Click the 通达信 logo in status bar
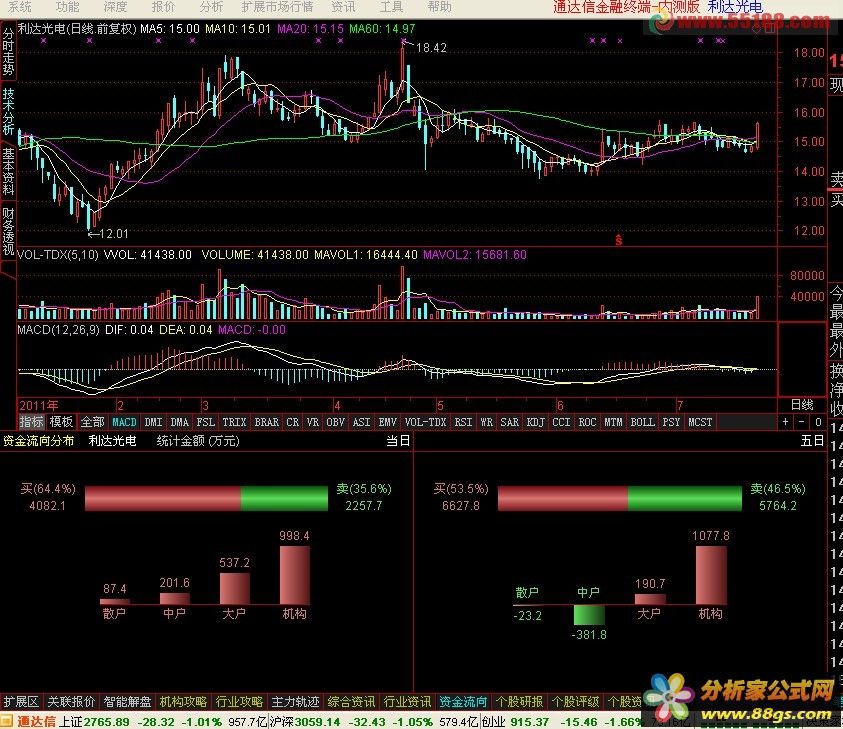Image resolution: width=843 pixels, height=729 pixels. (29, 721)
